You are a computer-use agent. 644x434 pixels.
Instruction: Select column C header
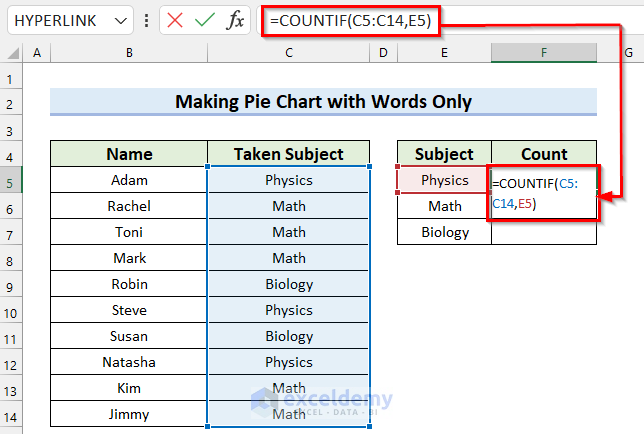288,52
